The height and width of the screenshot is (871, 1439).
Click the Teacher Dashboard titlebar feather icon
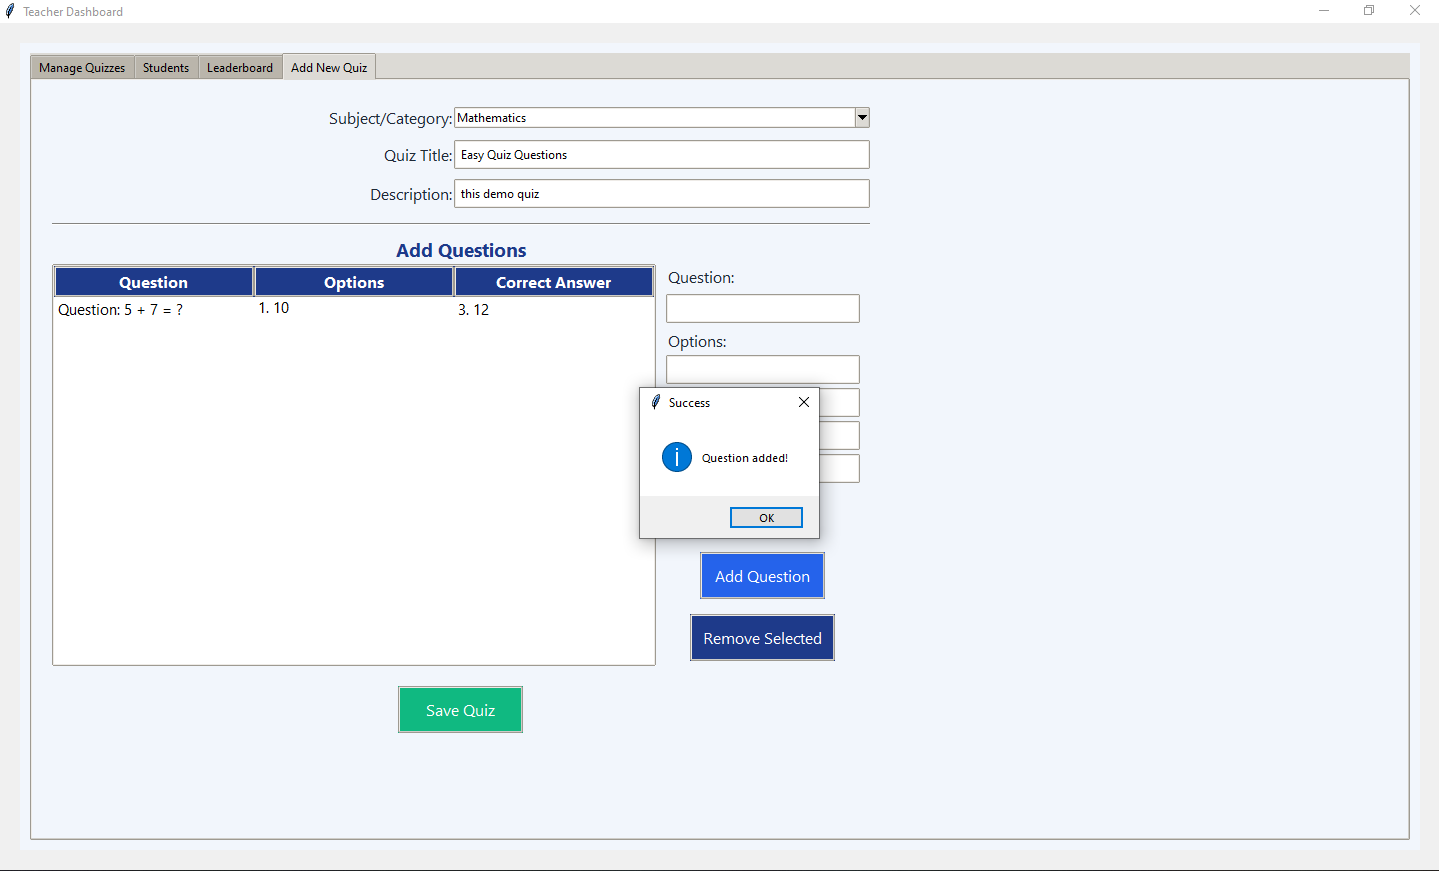pos(8,10)
